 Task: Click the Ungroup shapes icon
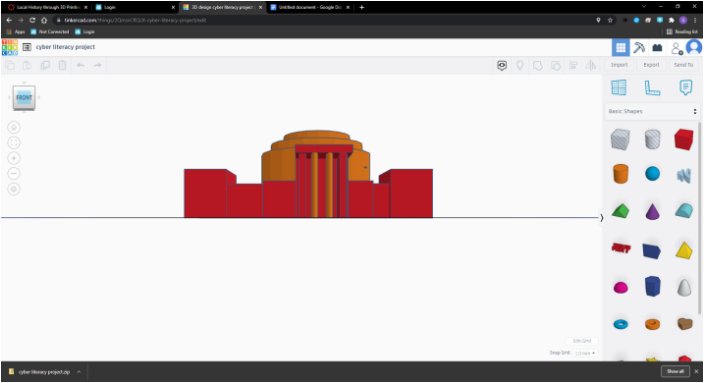pyautogui.click(x=556, y=66)
